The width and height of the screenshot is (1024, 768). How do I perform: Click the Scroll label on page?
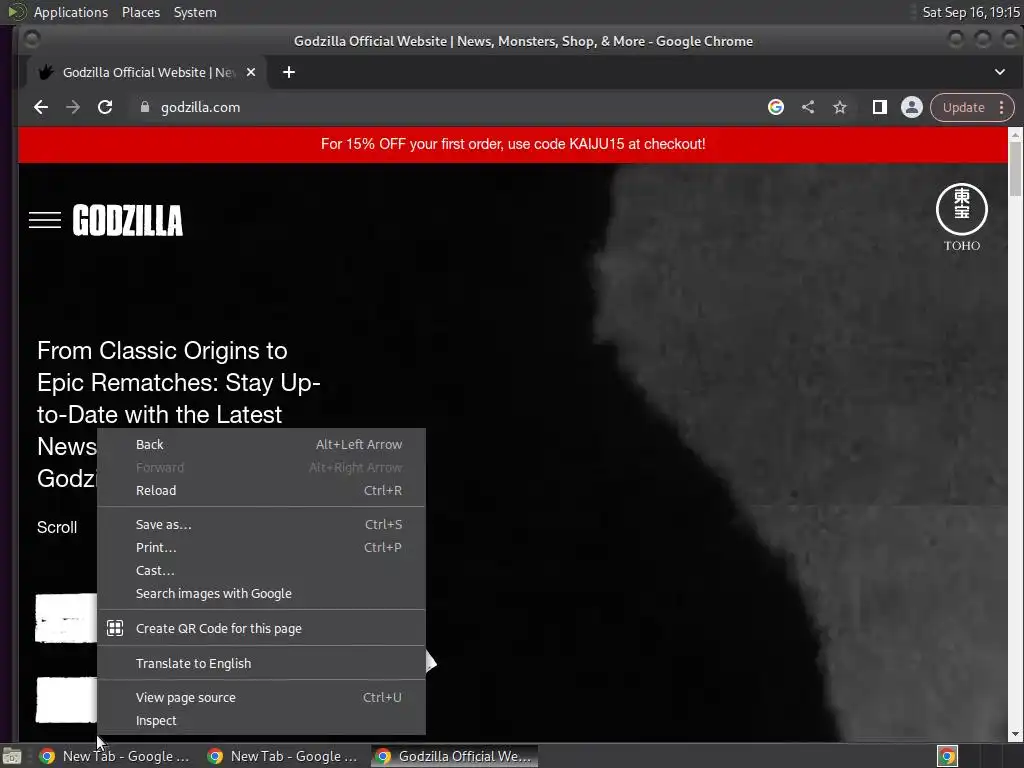[x=57, y=527]
